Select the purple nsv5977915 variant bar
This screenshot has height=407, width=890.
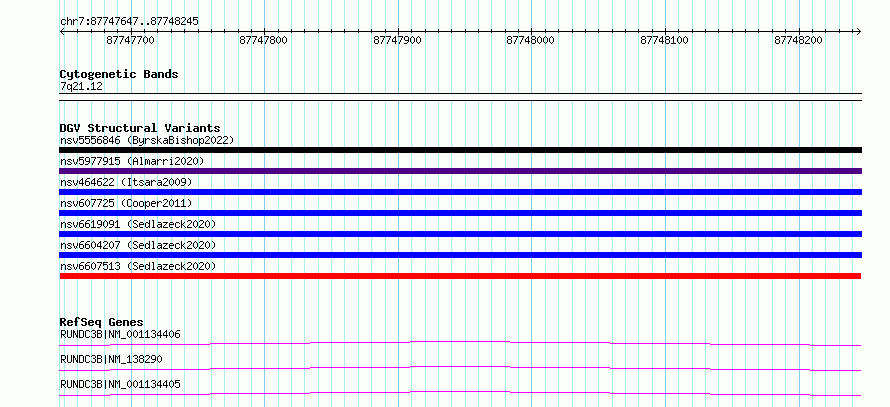coord(460,171)
